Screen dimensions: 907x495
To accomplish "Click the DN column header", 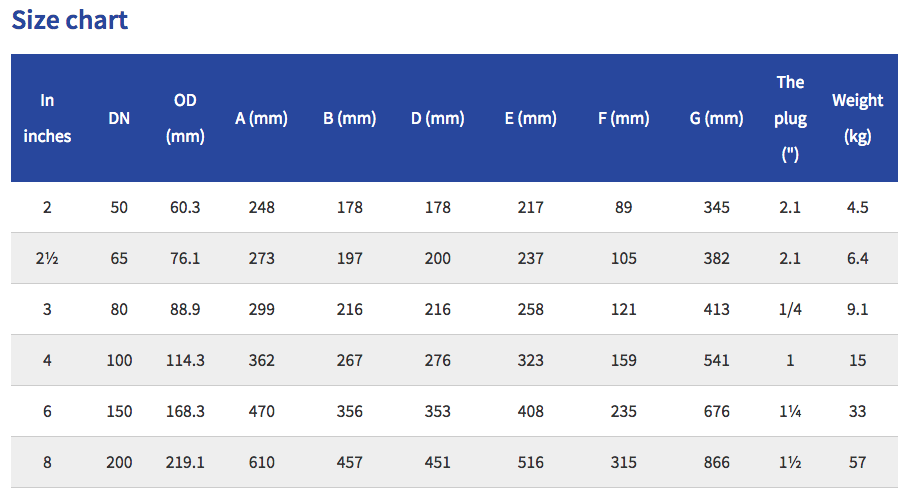I will [119, 118].
